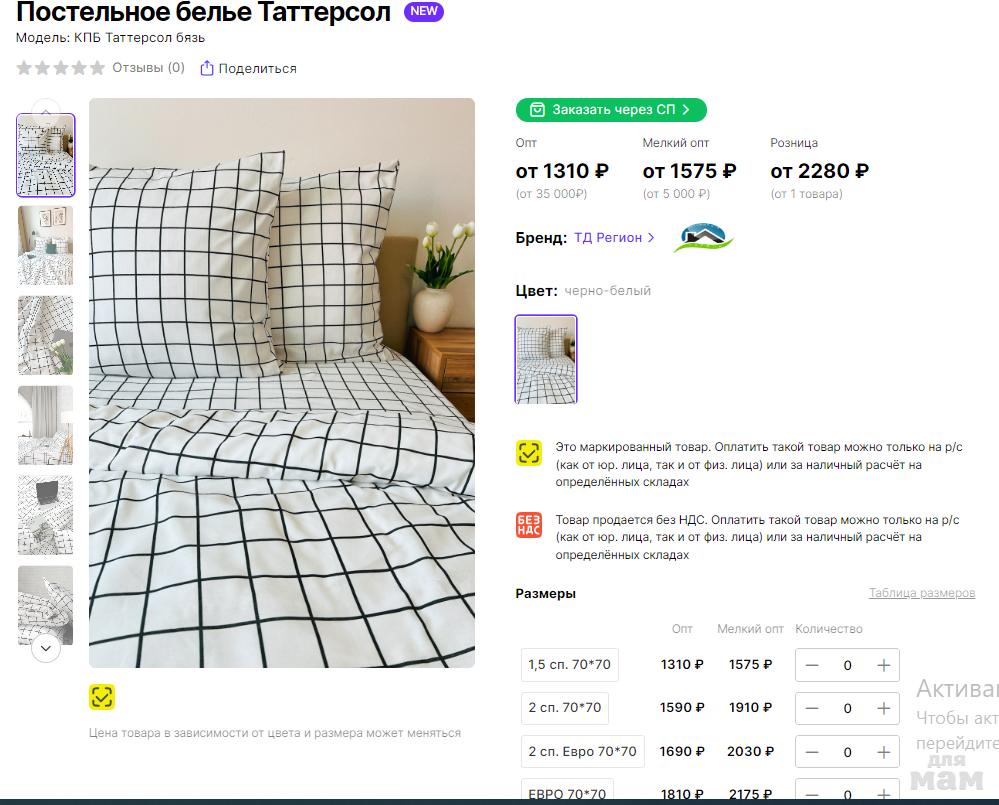Click 'Заказать через СП' green button

click(611, 110)
